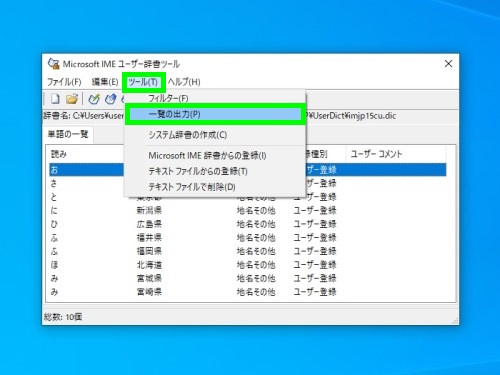Click the 総数: 10個 status bar text

pyautogui.click(x=63, y=317)
